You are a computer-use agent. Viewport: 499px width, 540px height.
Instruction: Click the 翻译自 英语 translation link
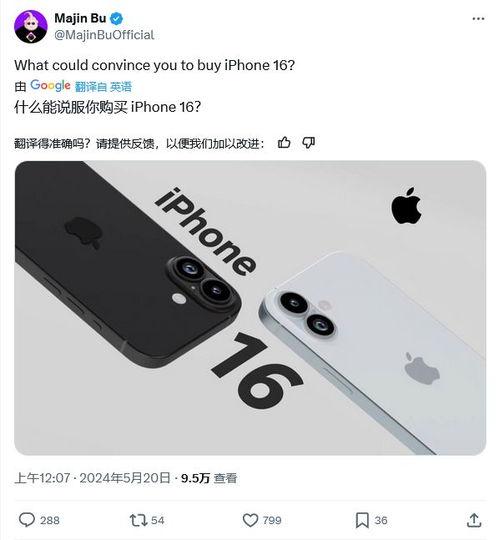click(x=103, y=86)
